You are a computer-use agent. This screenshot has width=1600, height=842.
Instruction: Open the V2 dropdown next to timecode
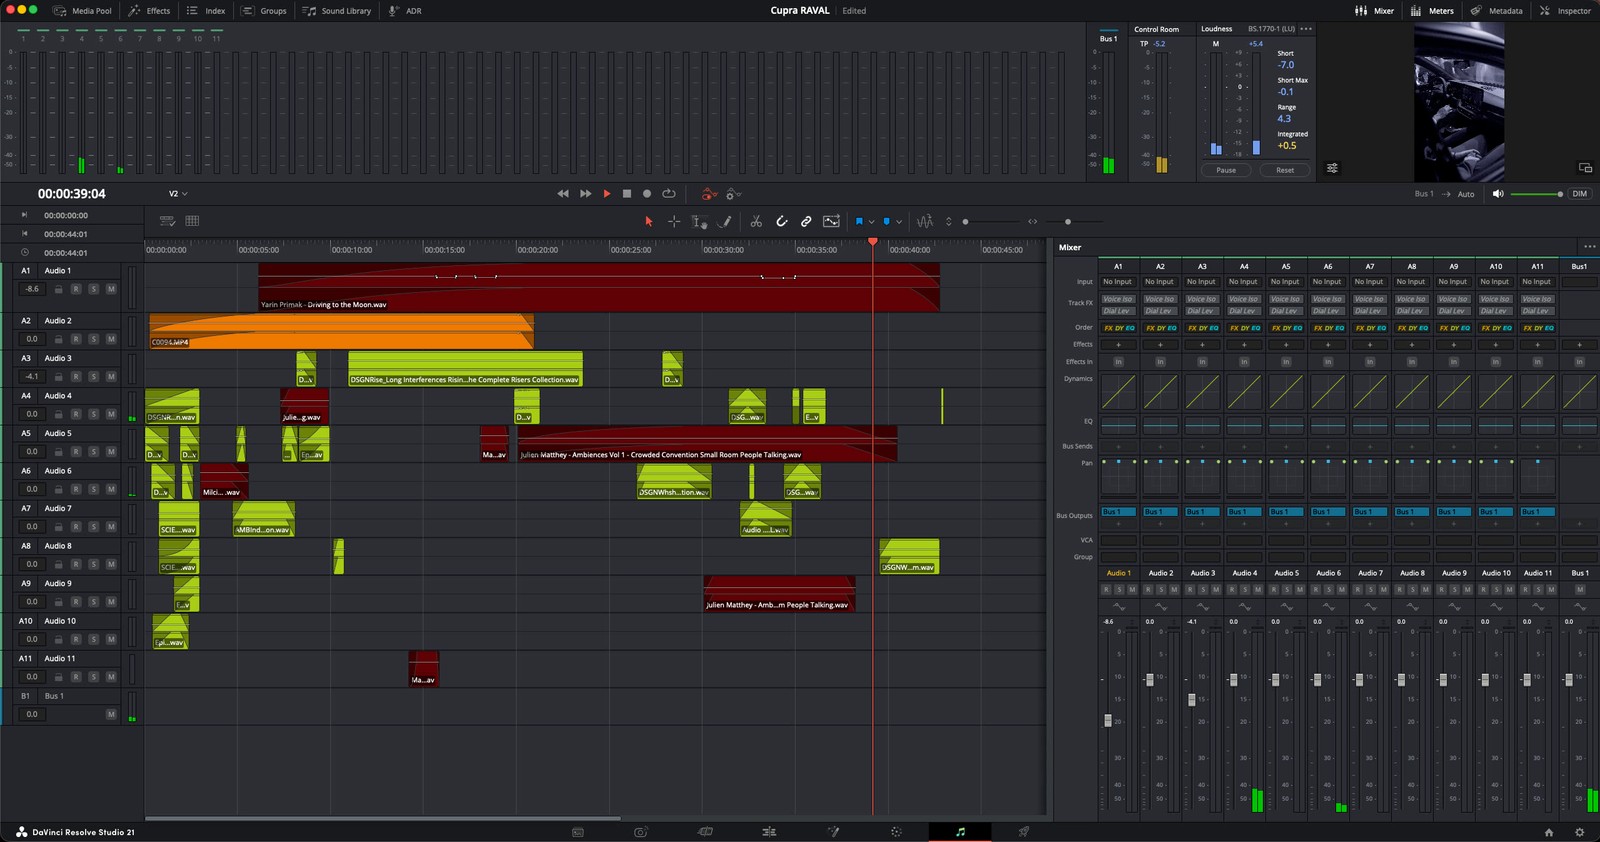click(x=178, y=194)
